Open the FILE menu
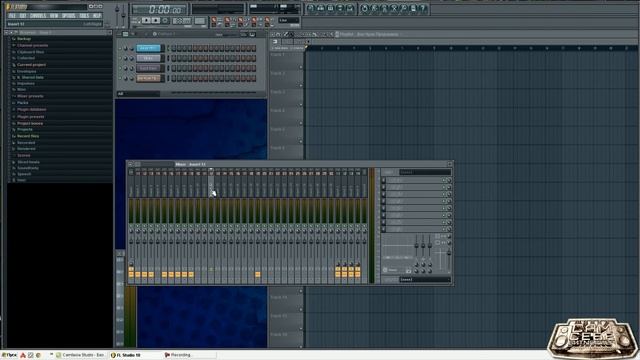The height and width of the screenshot is (360, 640). click(12, 16)
